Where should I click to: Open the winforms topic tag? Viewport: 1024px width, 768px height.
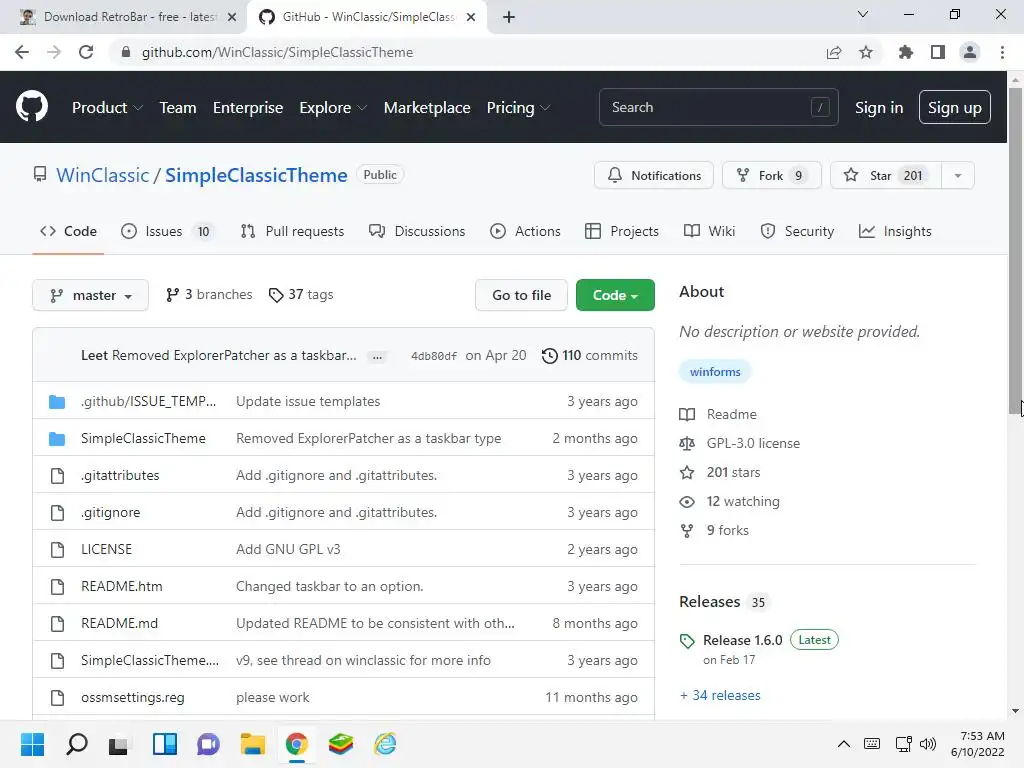pyautogui.click(x=715, y=372)
